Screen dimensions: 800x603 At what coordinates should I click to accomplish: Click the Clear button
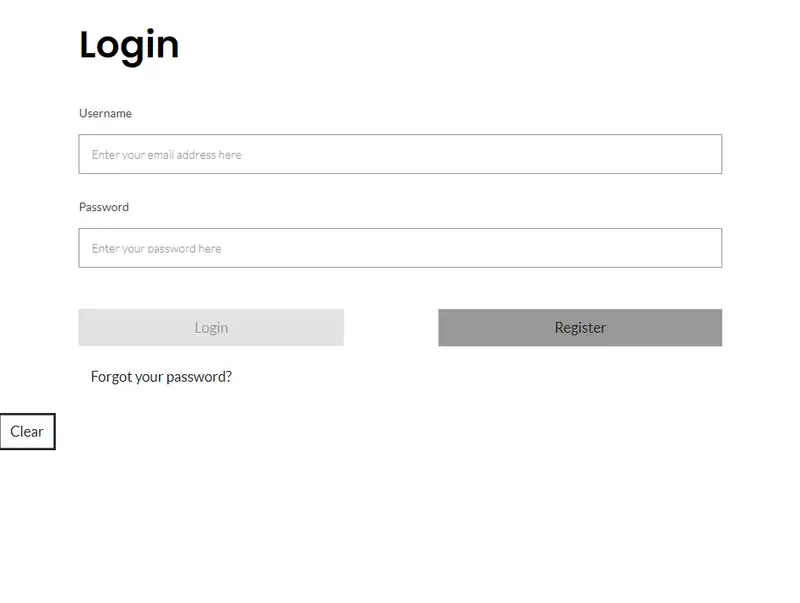[27, 432]
